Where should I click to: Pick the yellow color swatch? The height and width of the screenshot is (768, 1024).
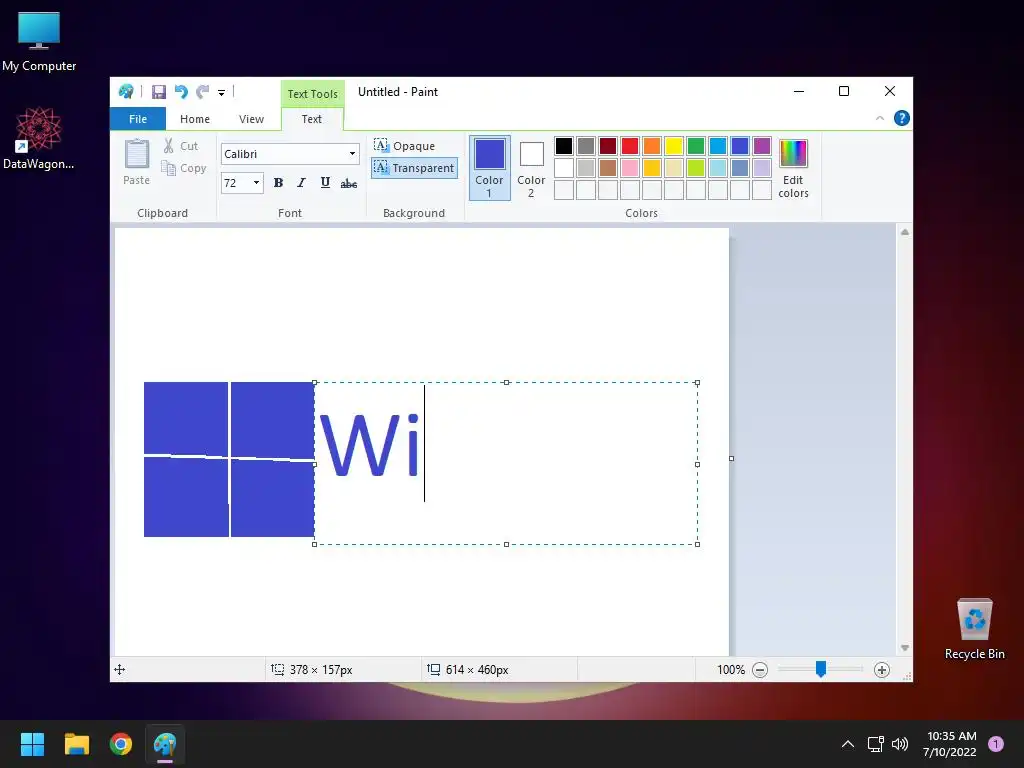pos(673,146)
